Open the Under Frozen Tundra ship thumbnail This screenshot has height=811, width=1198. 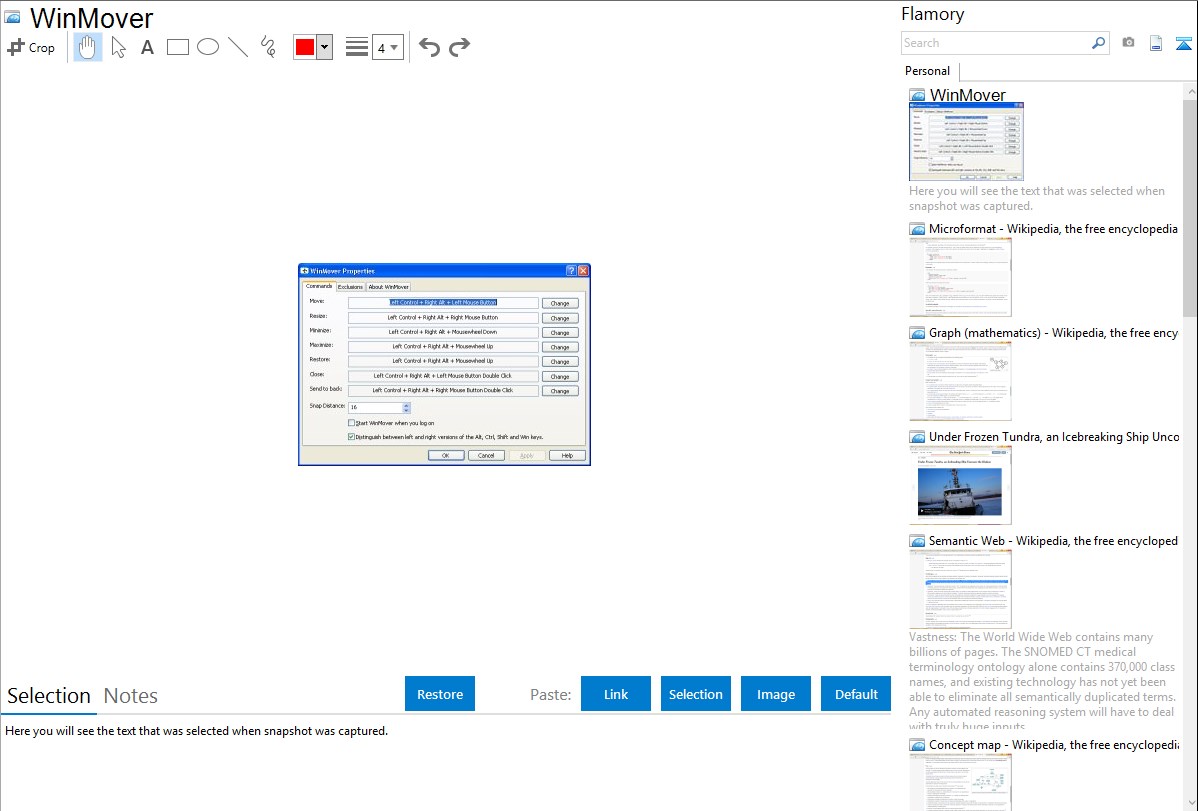[x=960, y=485]
